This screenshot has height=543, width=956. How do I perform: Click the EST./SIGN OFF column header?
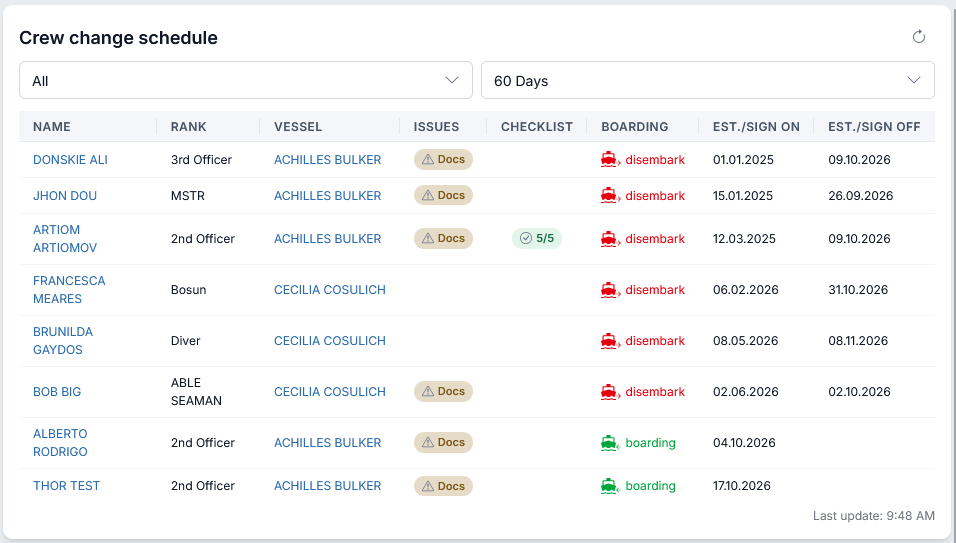pyautogui.click(x=874, y=127)
